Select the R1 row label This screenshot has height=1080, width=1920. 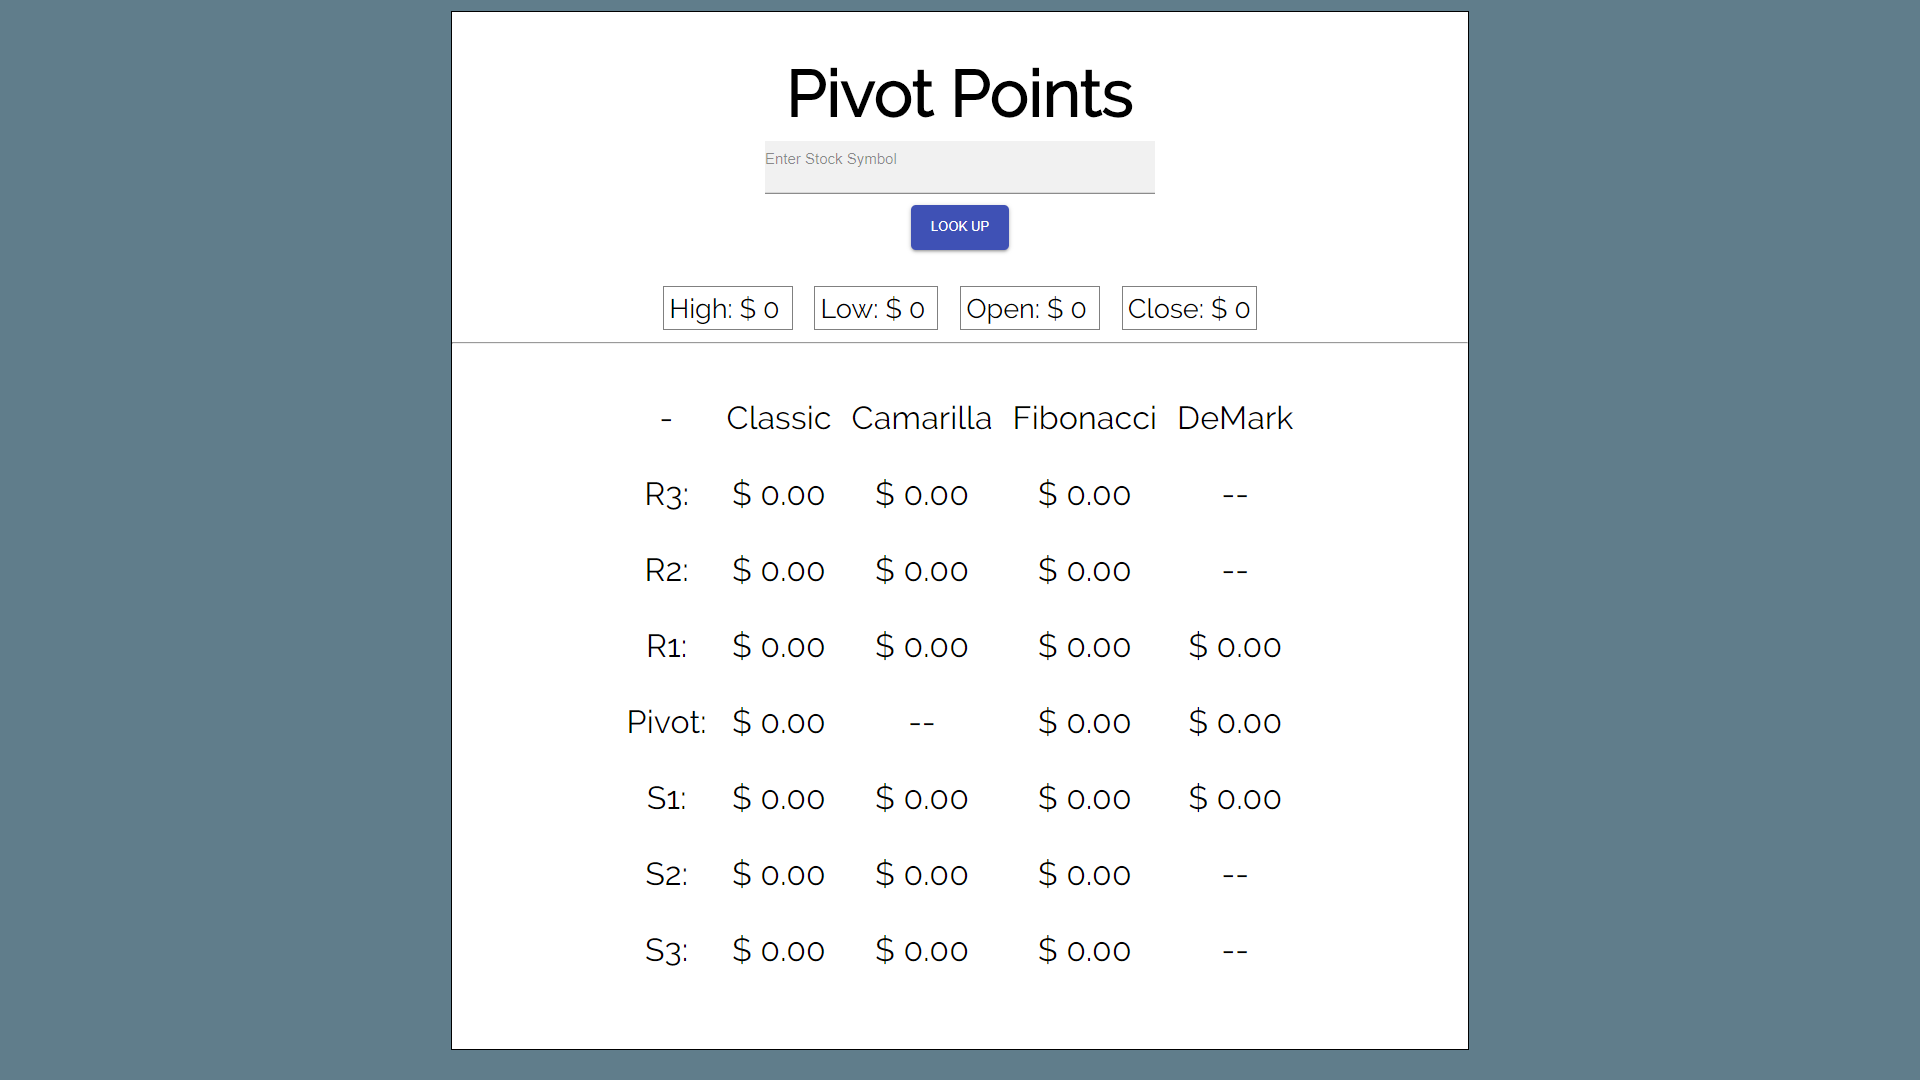tap(666, 647)
